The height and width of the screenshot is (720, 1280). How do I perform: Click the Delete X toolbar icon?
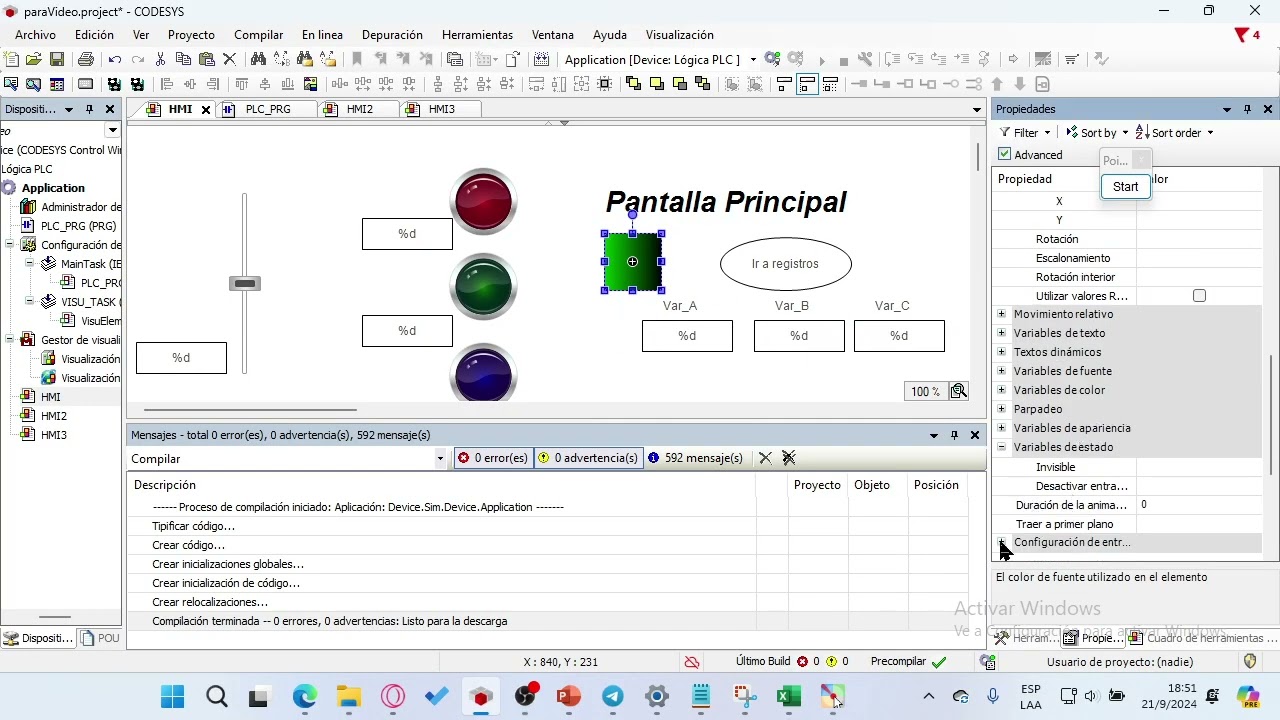229,60
